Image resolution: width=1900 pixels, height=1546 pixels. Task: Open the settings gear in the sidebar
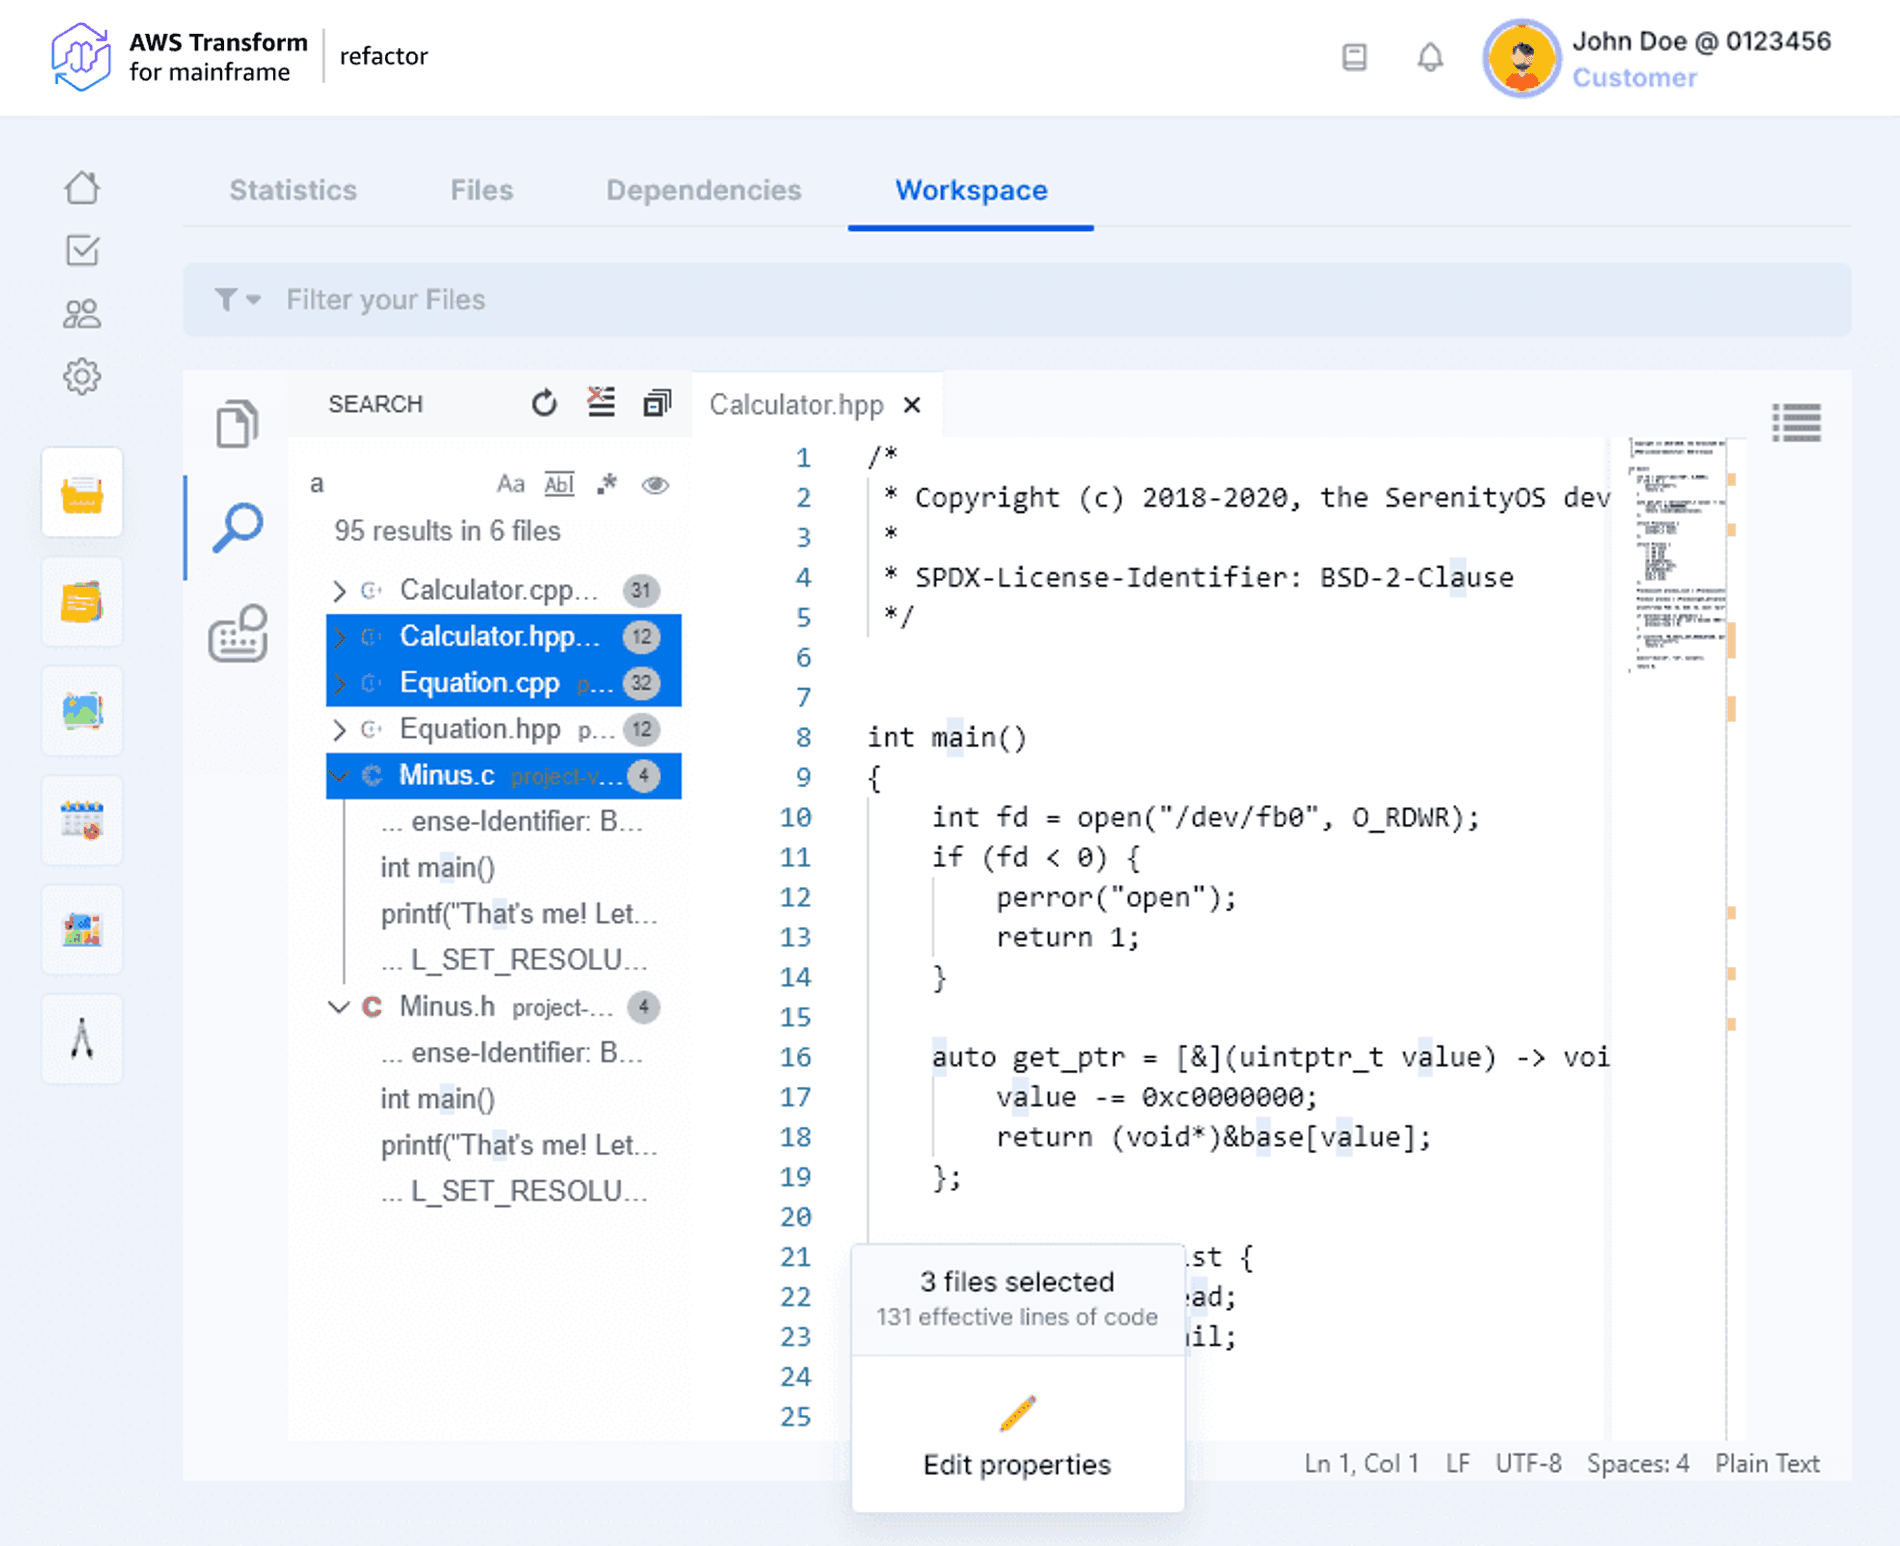point(84,378)
